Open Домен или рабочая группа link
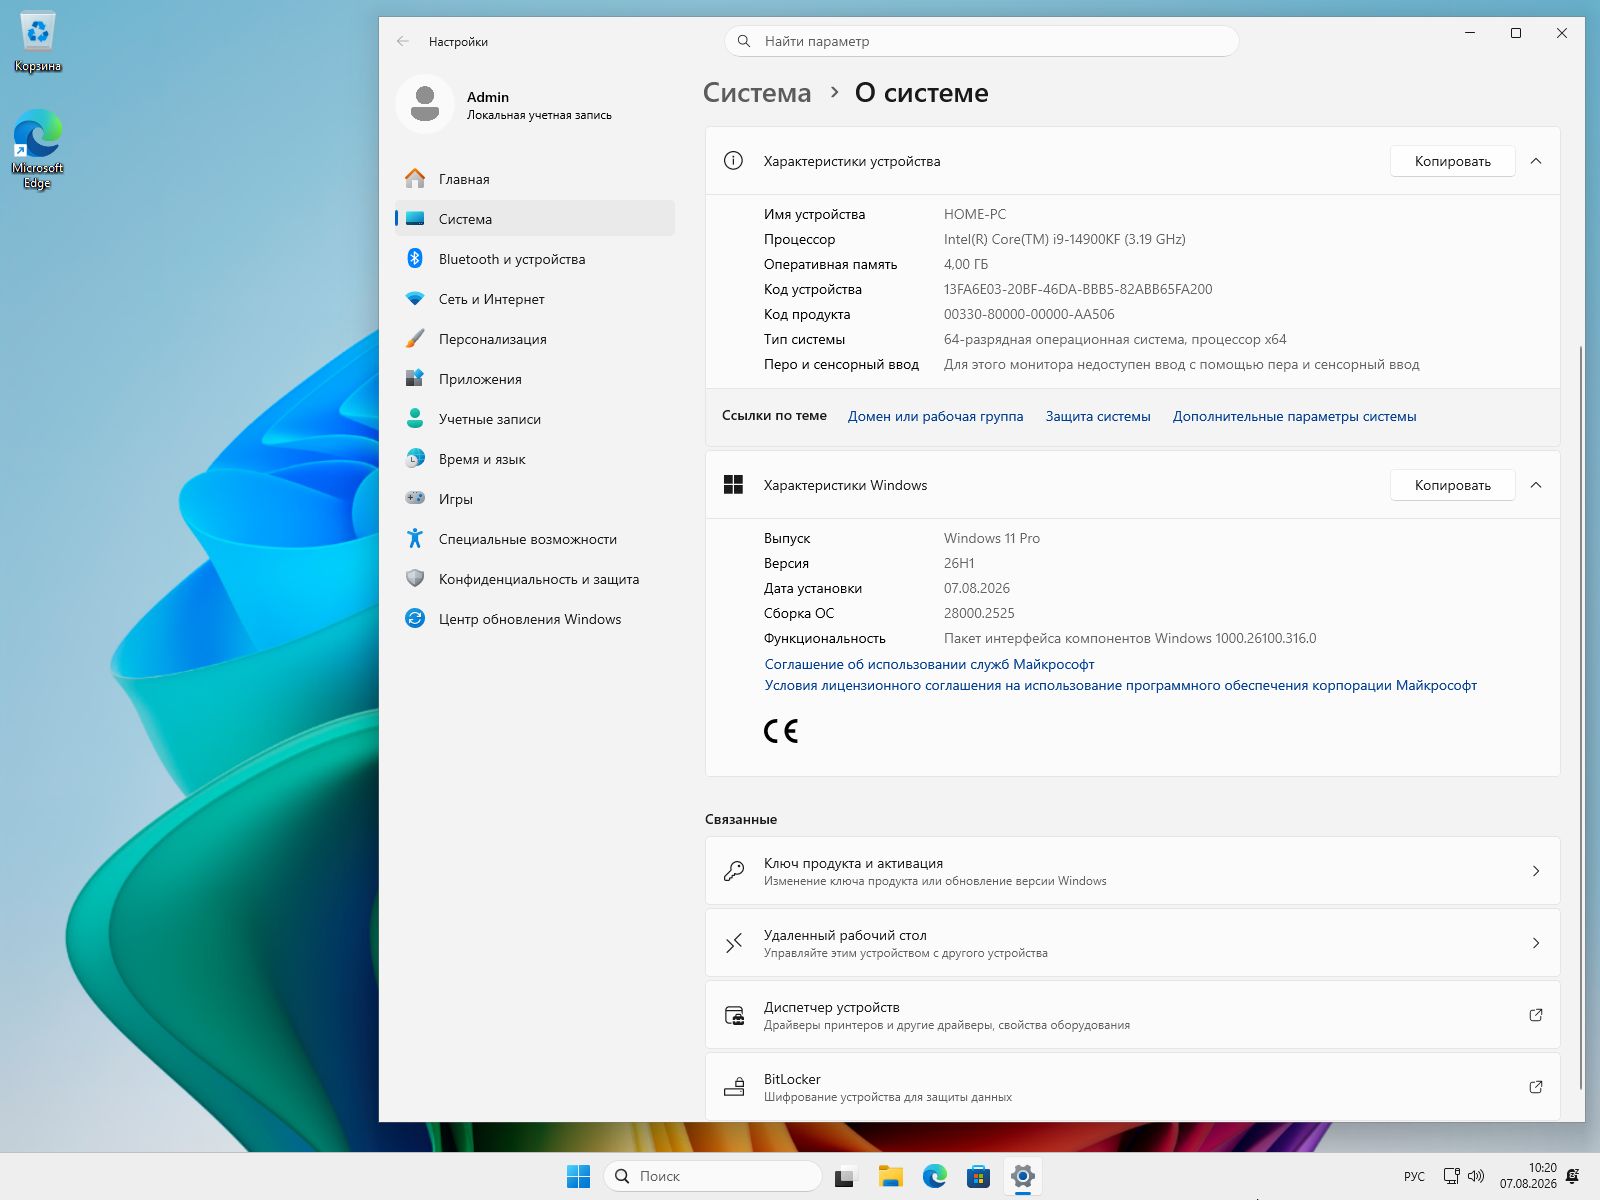 point(935,416)
